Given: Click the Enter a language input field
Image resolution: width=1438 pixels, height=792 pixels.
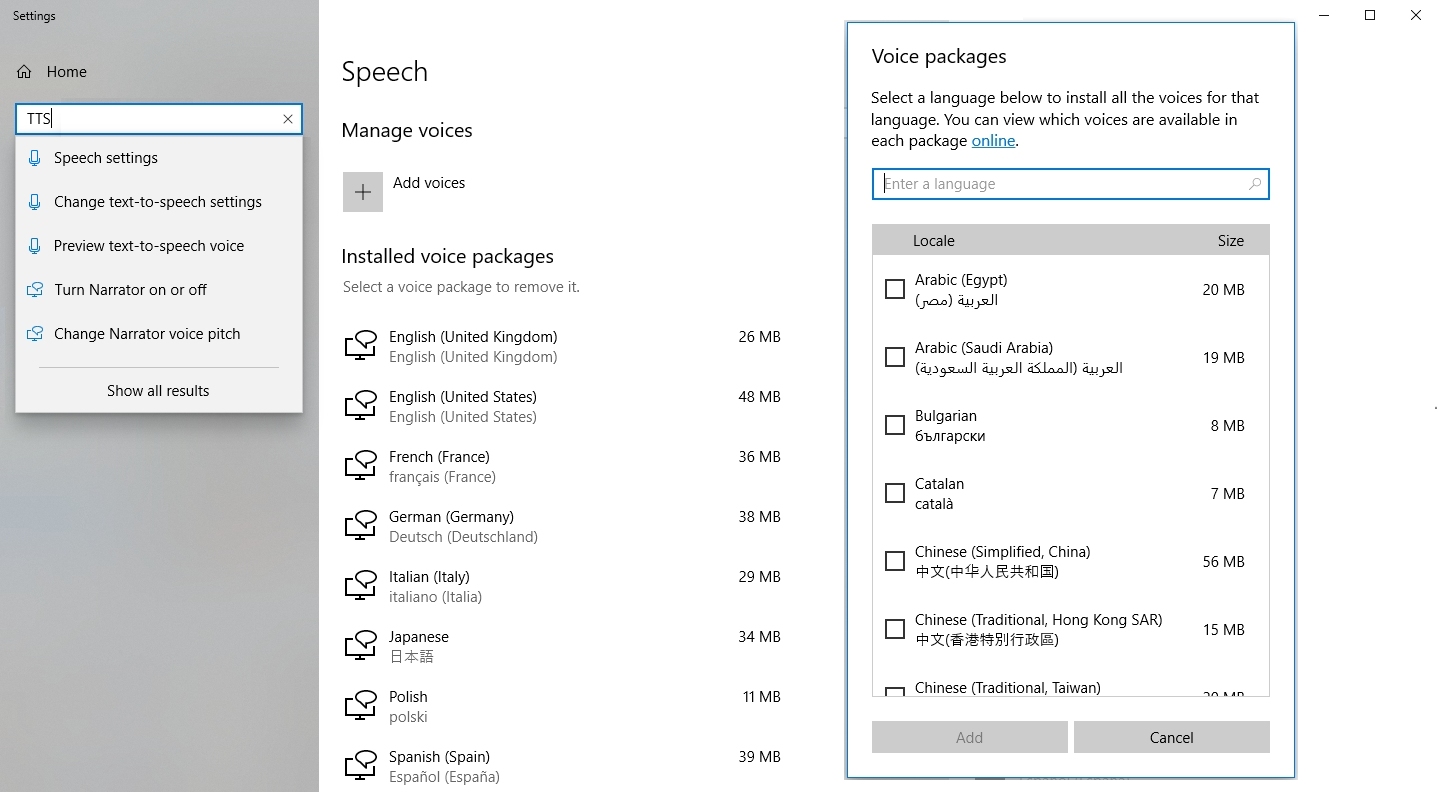Looking at the screenshot, I should [x=1060, y=184].
